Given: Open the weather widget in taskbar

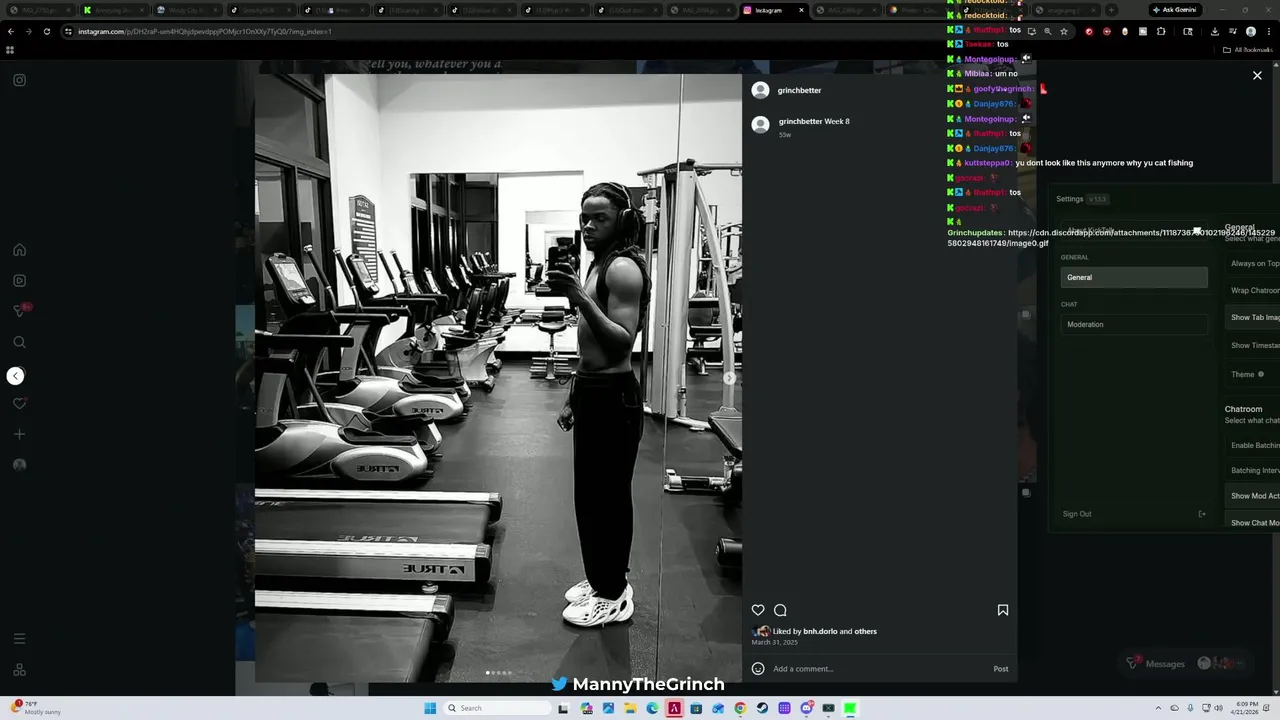Looking at the screenshot, I should [x=37, y=708].
